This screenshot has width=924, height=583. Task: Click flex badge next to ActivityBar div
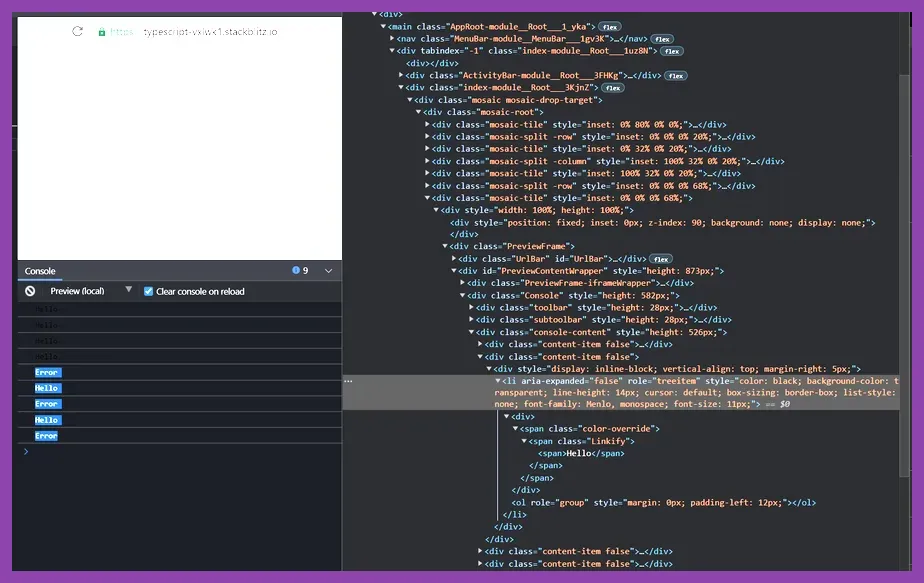(676, 75)
